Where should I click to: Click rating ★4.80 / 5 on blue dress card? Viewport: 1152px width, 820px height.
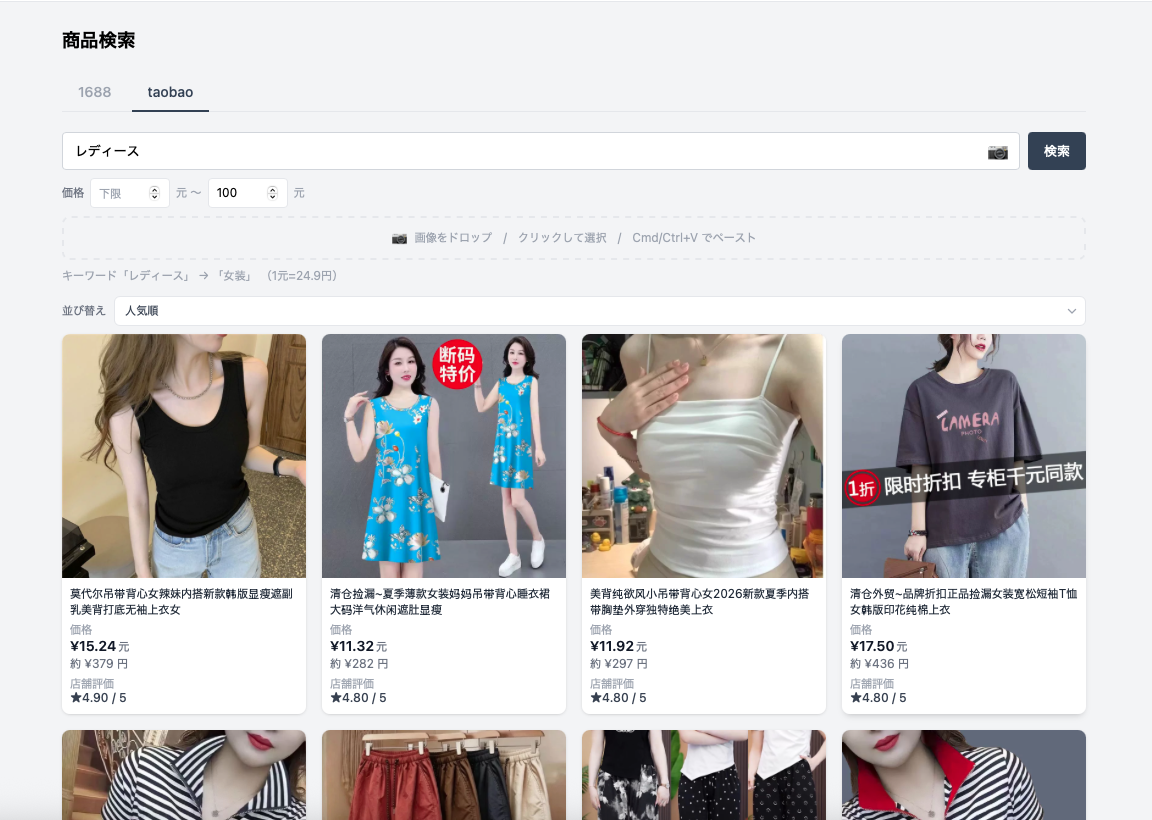(x=359, y=698)
